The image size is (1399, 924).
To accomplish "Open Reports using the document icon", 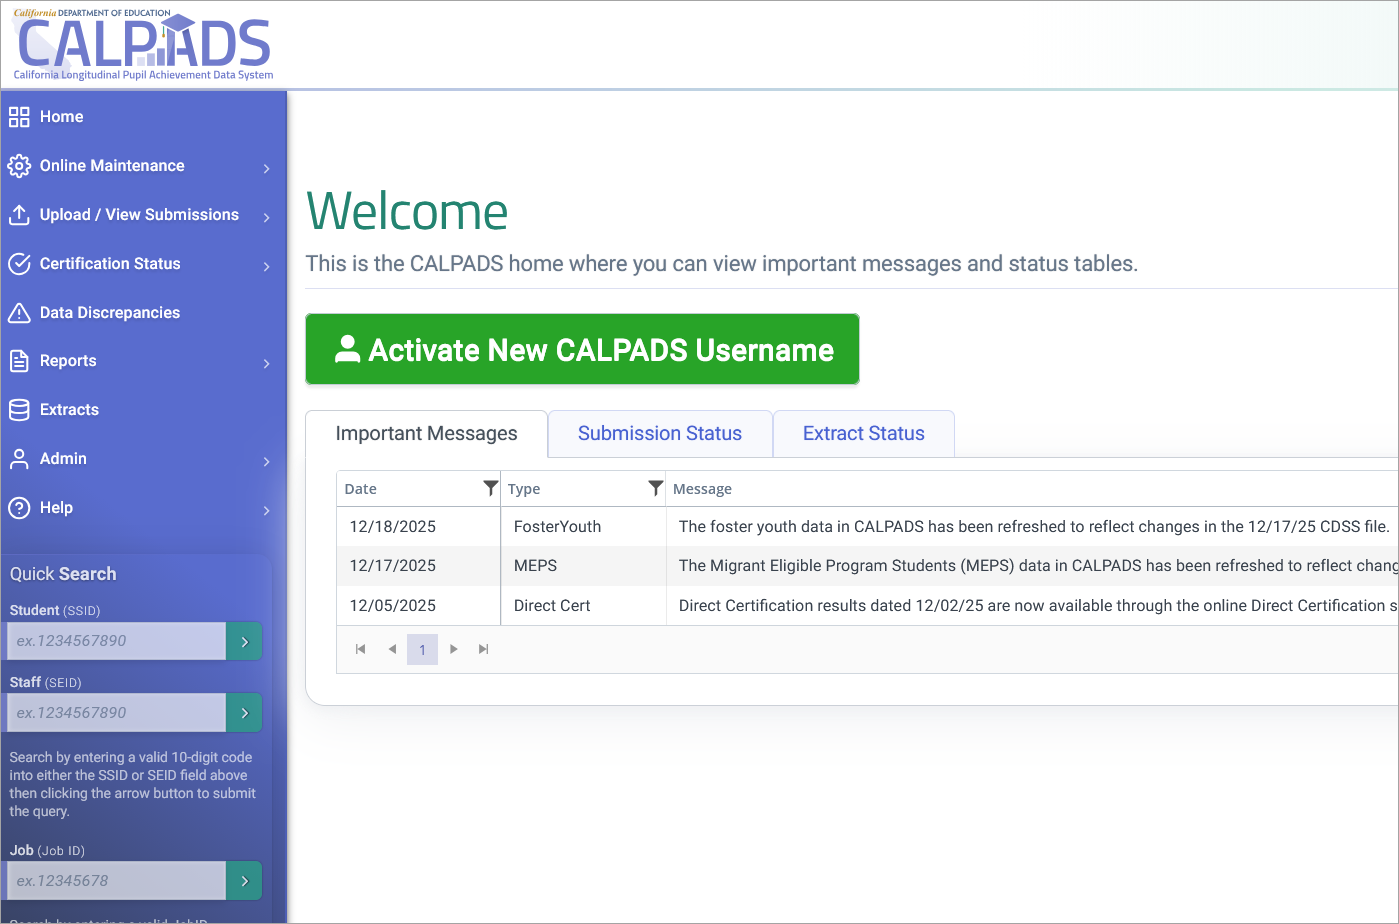I will pyautogui.click(x=19, y=361).
